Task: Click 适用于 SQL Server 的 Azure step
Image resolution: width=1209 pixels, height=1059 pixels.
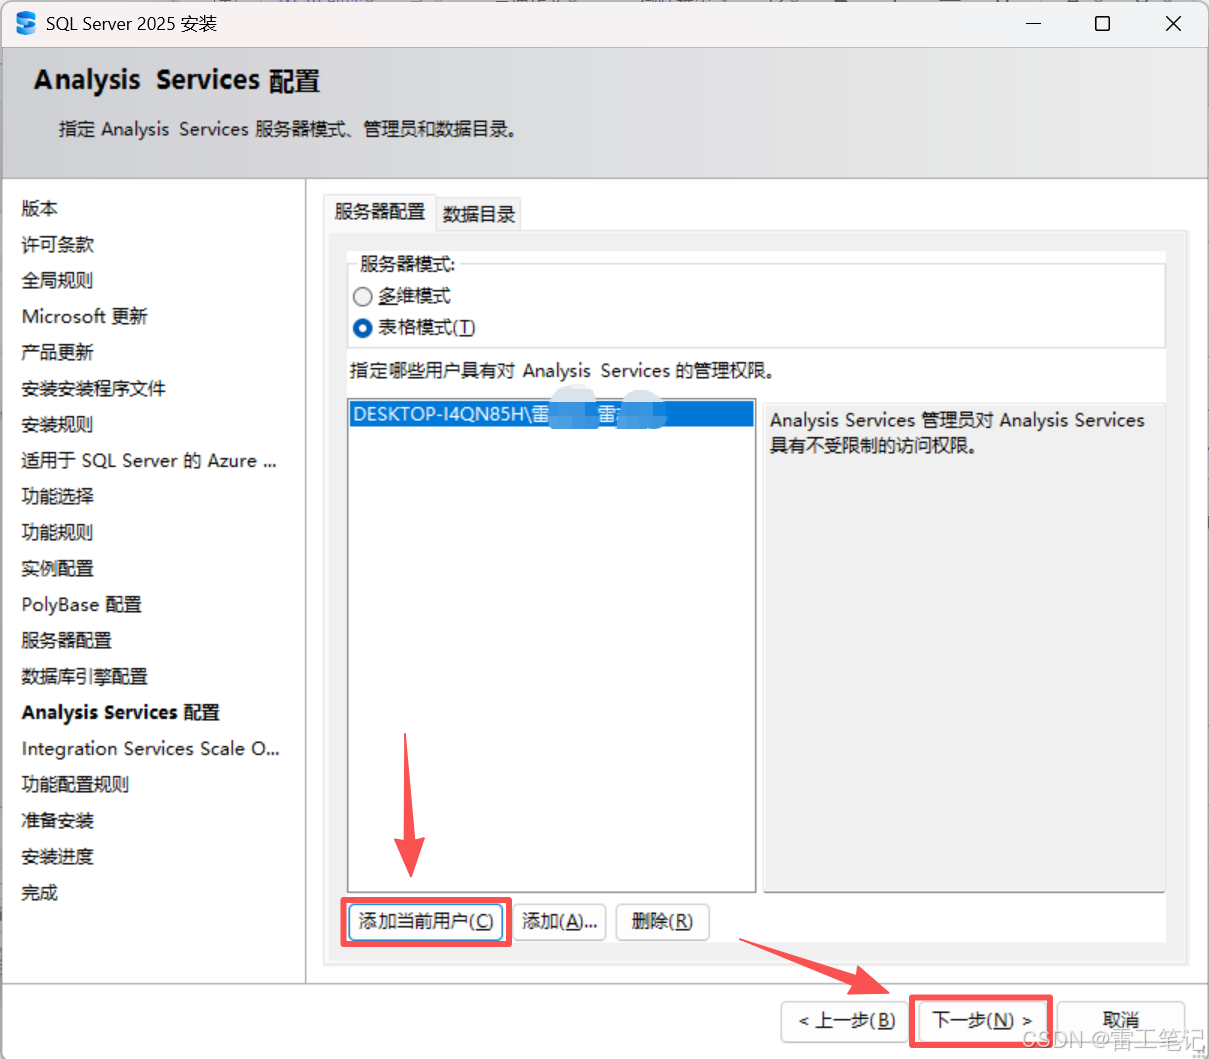Action: [x=149, y=460]
